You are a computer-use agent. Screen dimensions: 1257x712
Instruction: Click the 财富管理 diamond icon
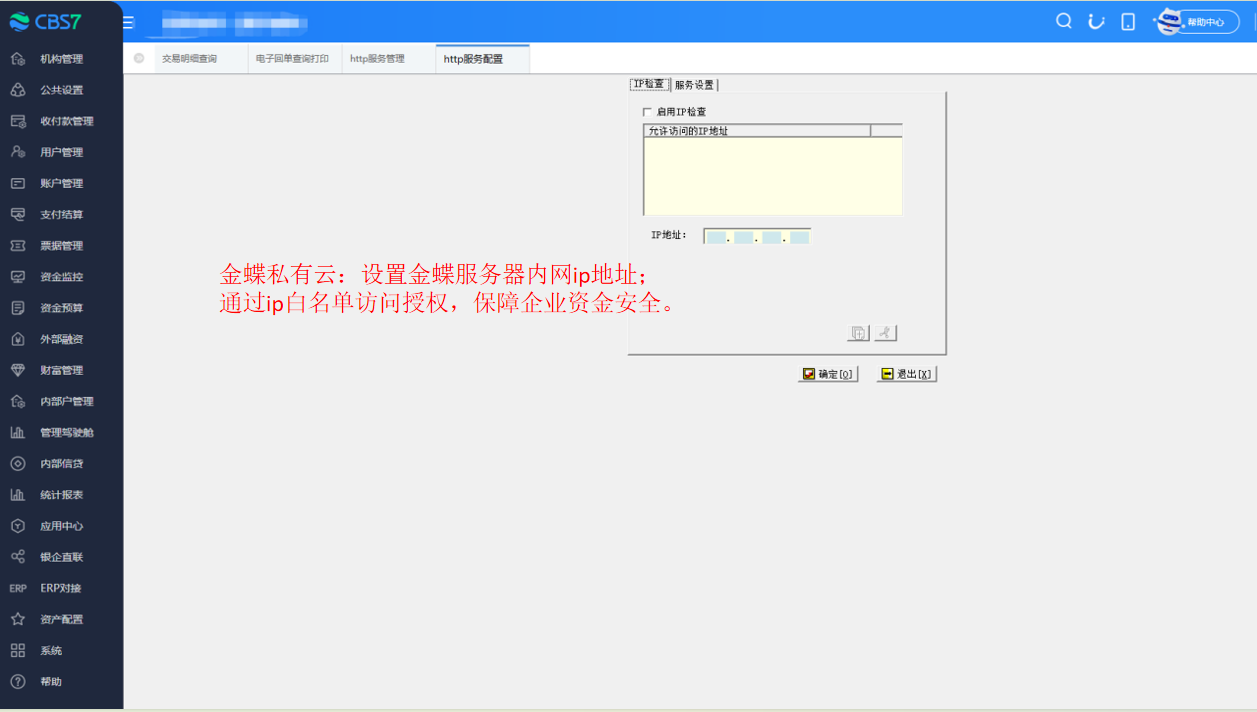point(18,370)
